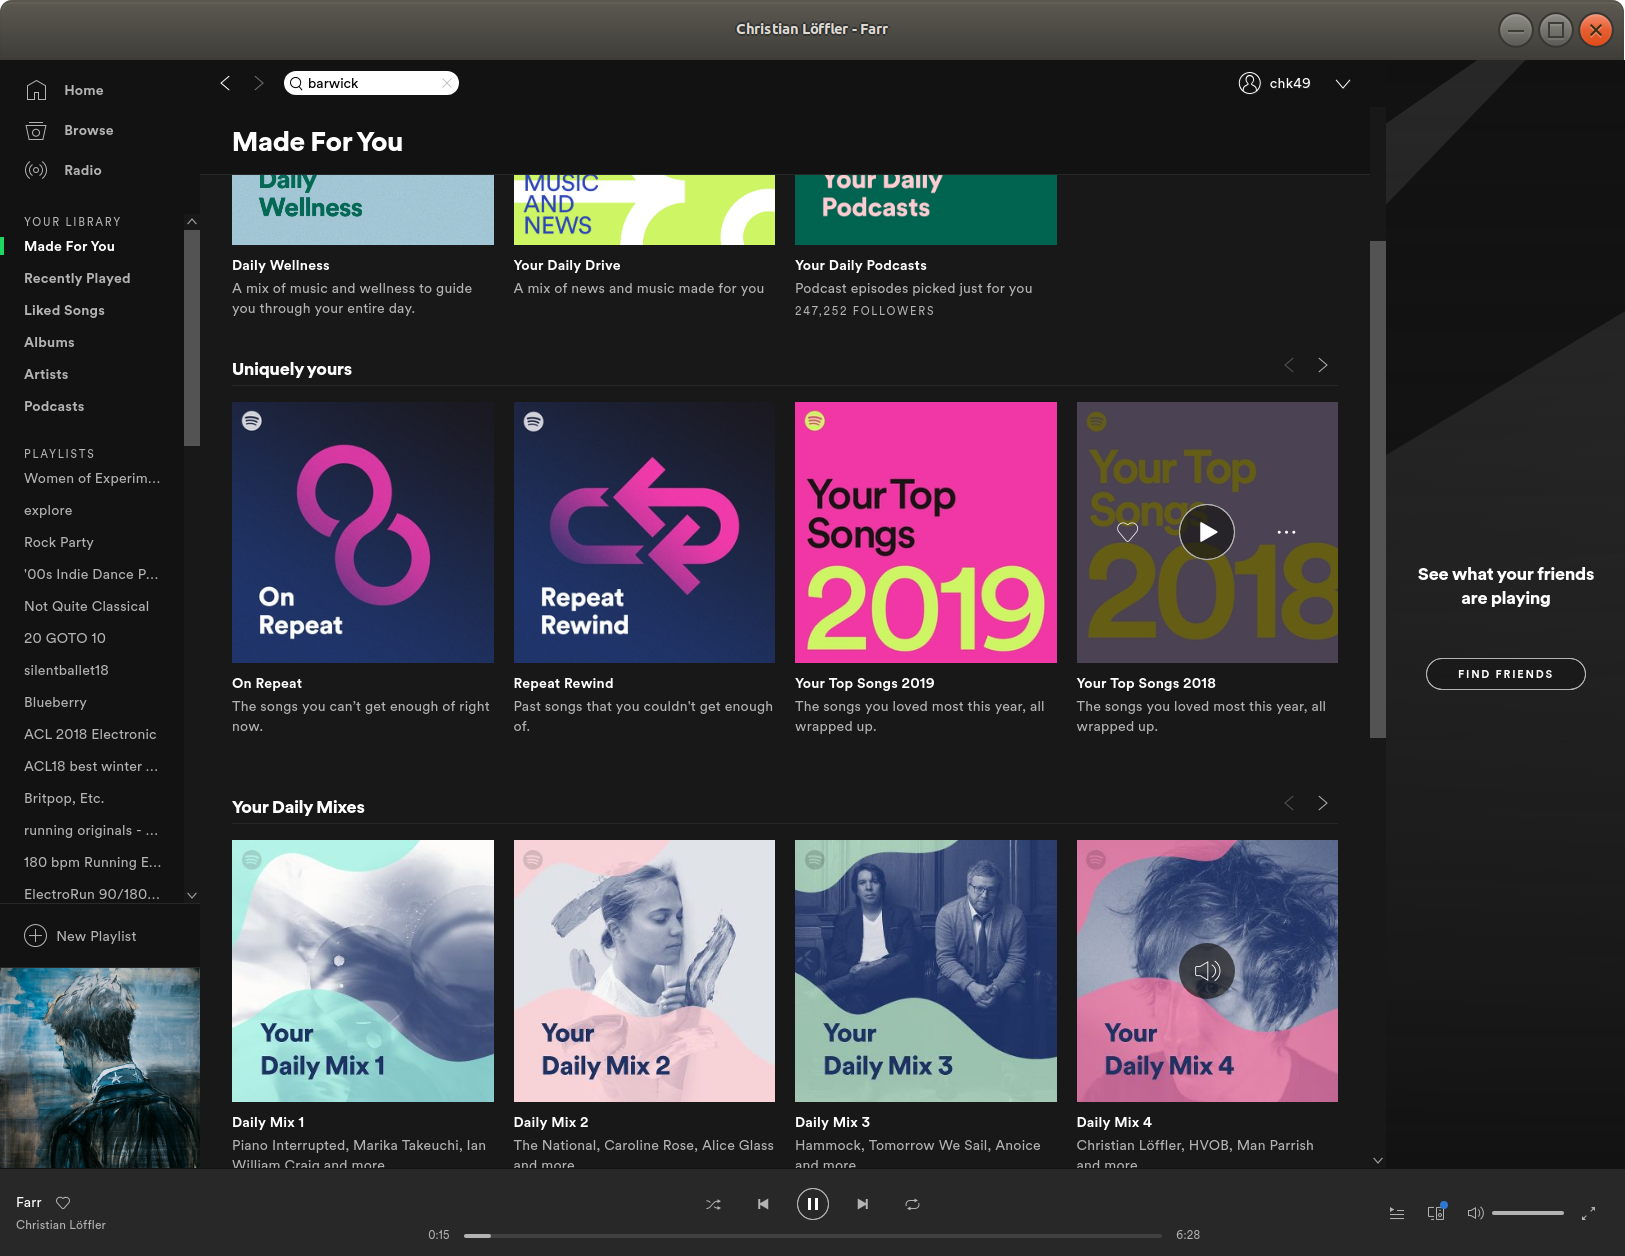This screenshot has height=1256, width=1625.
Task: Clear the barwick search text
Action: pos(446,83)
